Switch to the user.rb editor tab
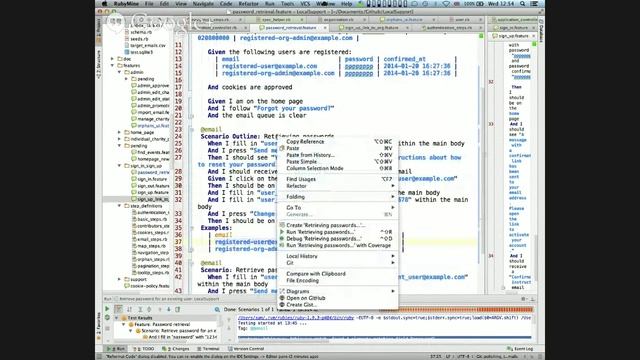 coord(462,20)
